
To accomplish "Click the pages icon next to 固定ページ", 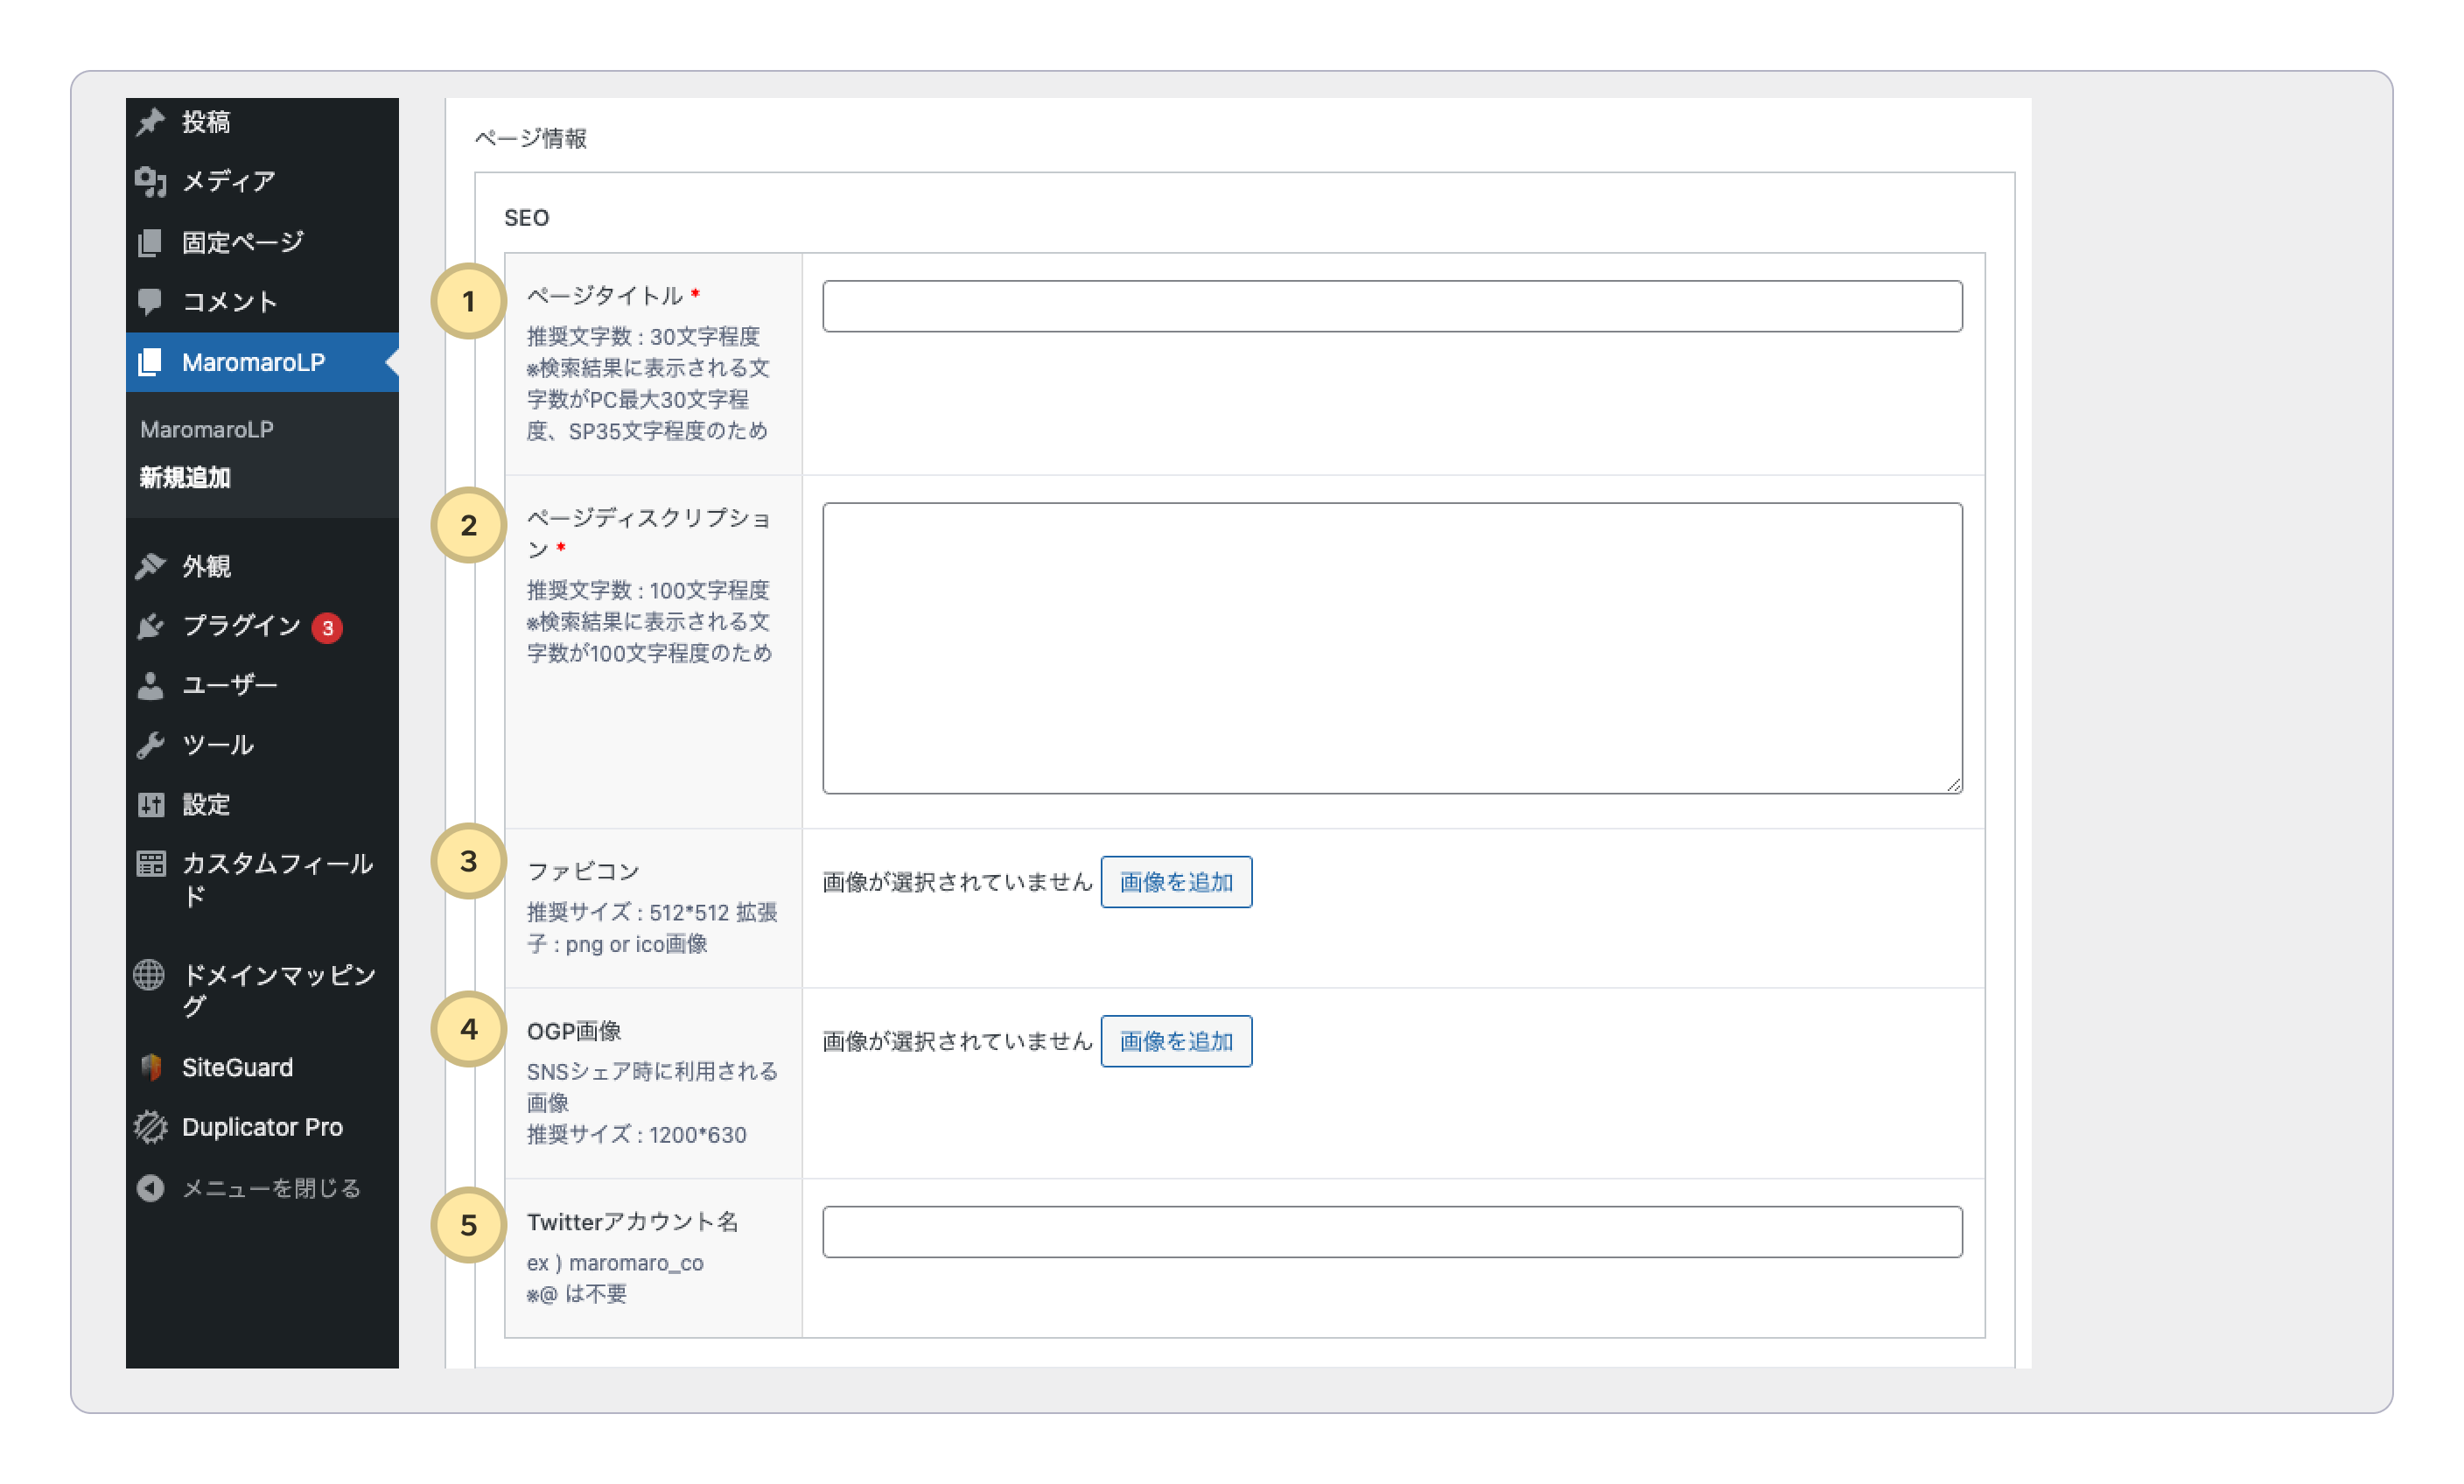I will coord(150,242).
